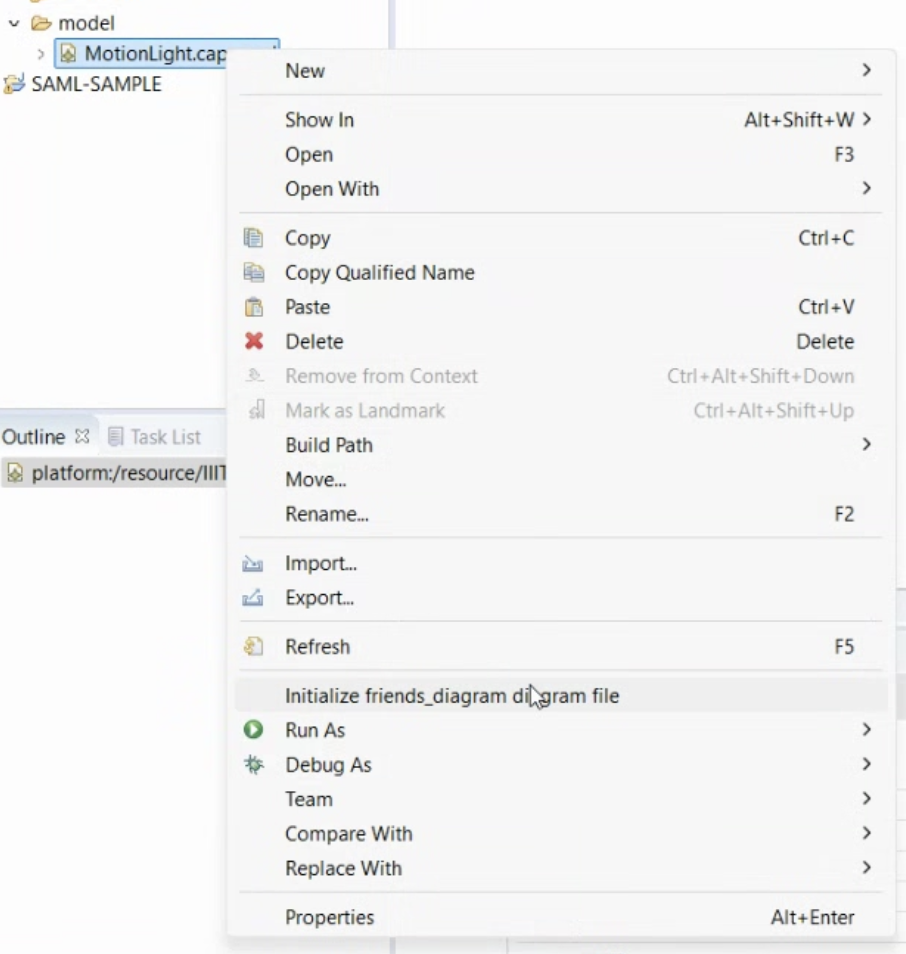Open the Build Path submenu
906x954 pixels.
coord(328,445)
